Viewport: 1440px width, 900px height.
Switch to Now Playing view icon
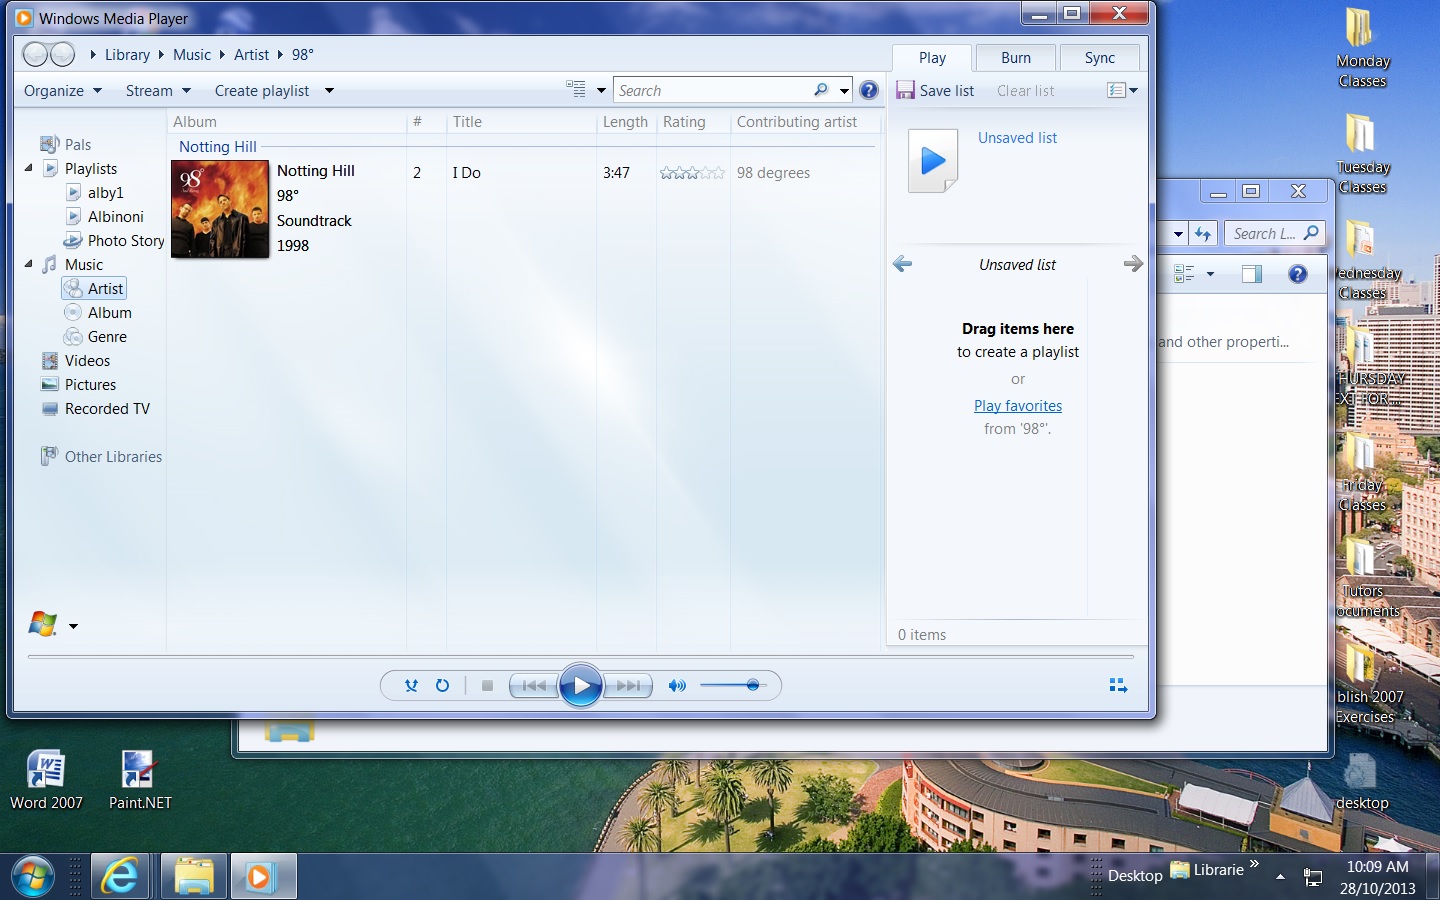tap(1118, 686)
